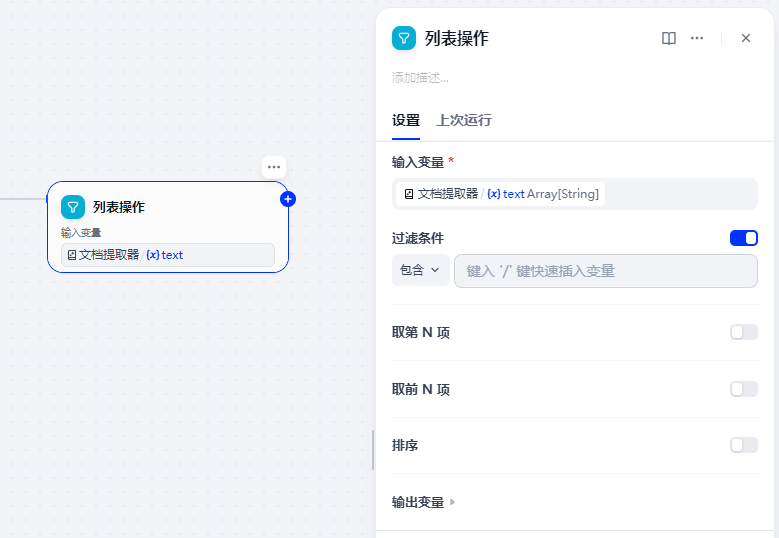Switch to the 上次运行 tab
The height and width of the screenshot is (538, 779).
point(464,120)
